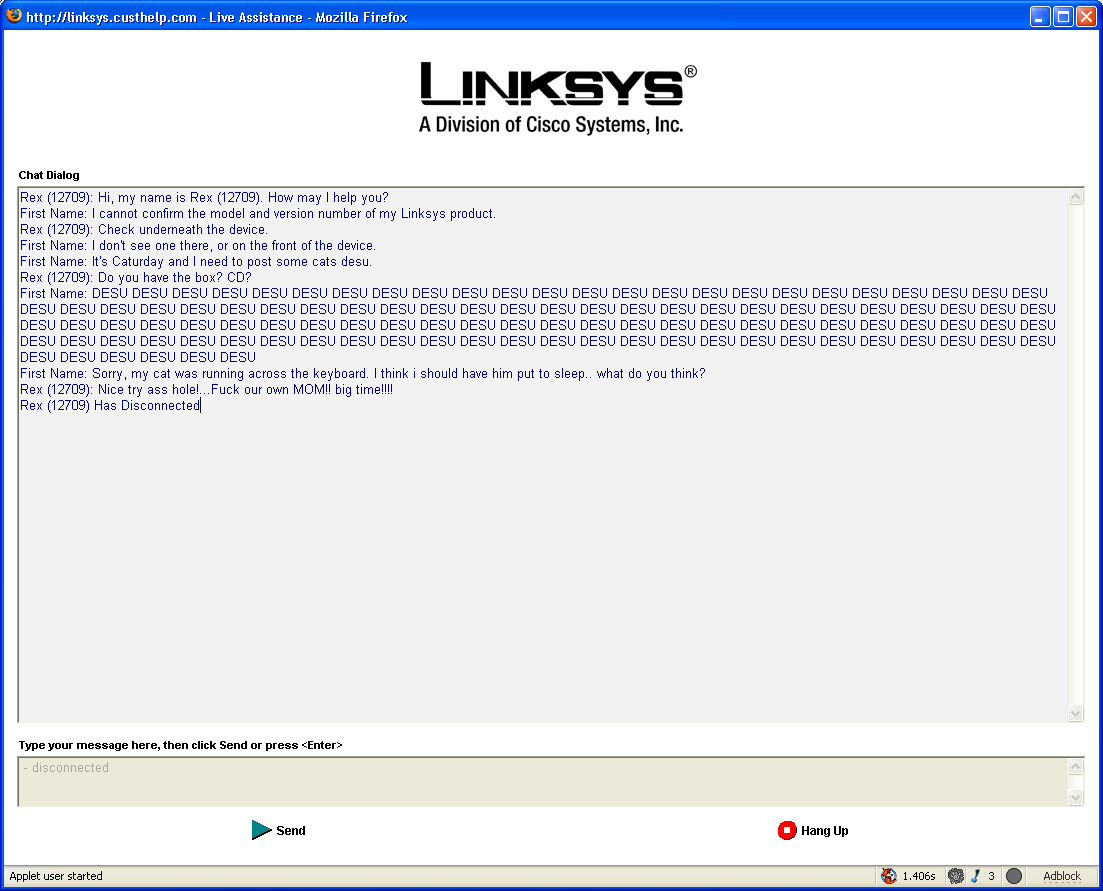Click the down arrow of message box scrollbar

[x=1076, y=797]
